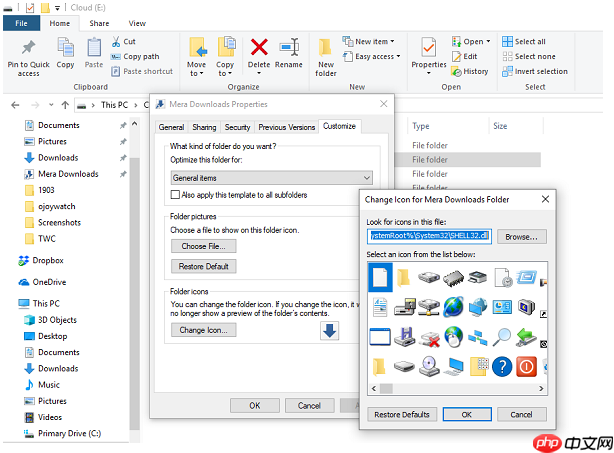Click Browse in Change Icon dialog
This screenshot has width=614, height=453.
tap(522, 237)
